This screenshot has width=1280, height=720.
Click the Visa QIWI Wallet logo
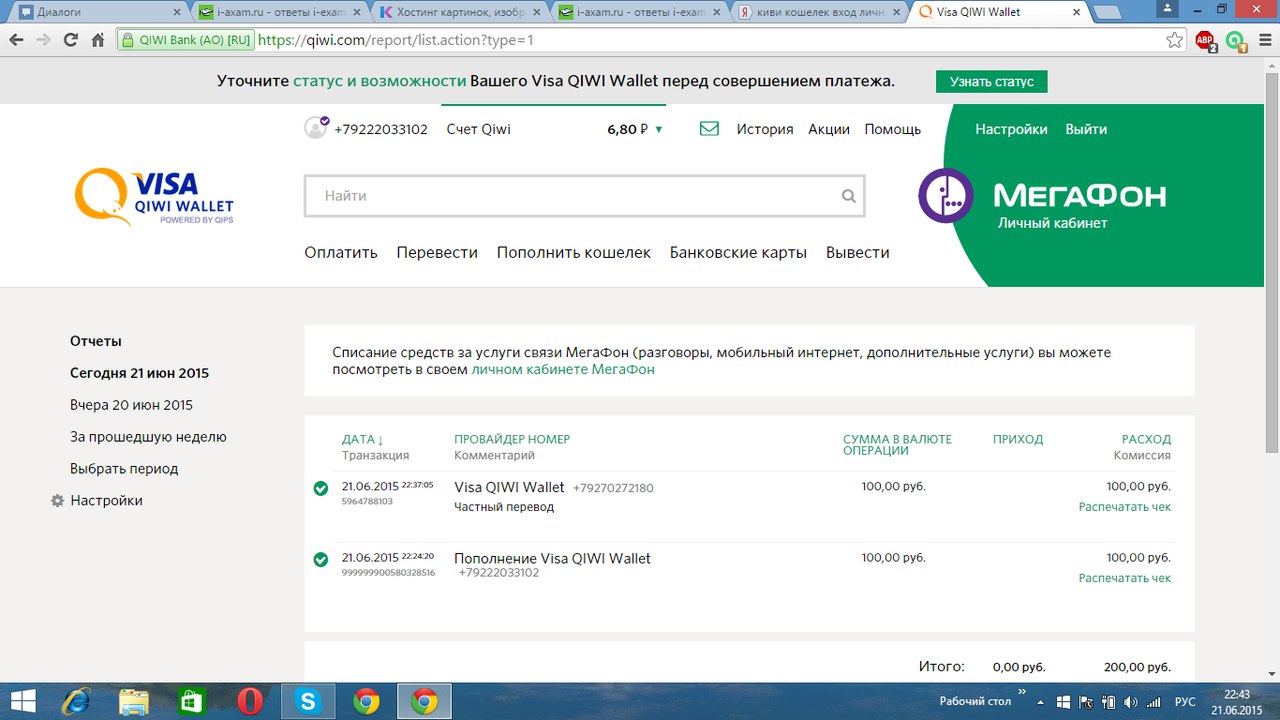(x=154, y=197)
